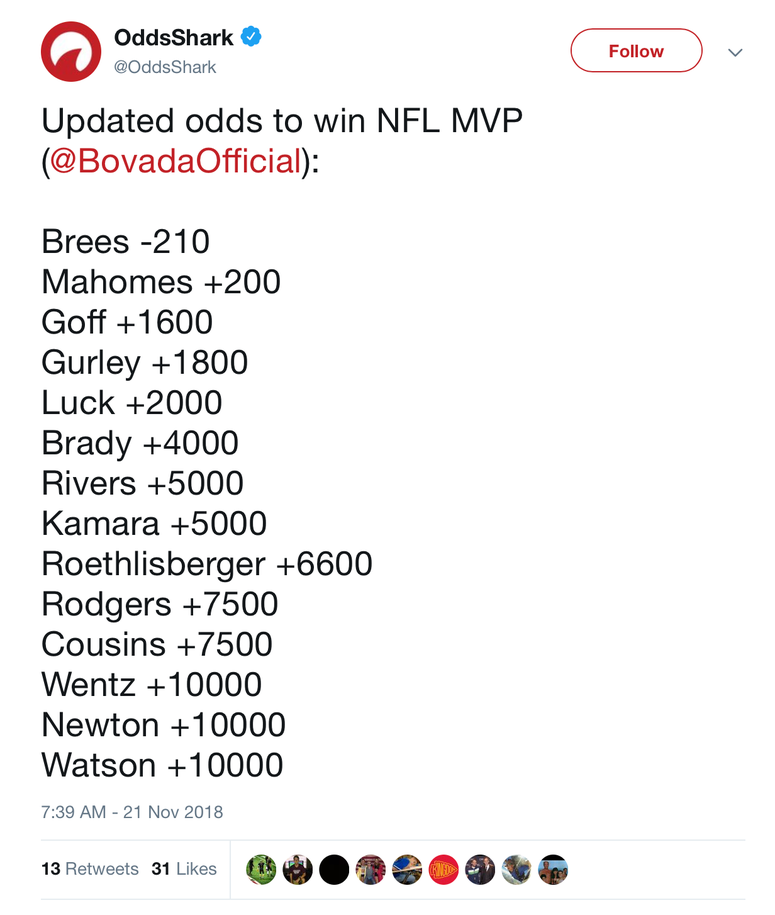This screenshot has height=915, width=775.
Task: Open the 7:39 AM - 21 Nov 2018 timestamp
Action: tap(132, 812)
